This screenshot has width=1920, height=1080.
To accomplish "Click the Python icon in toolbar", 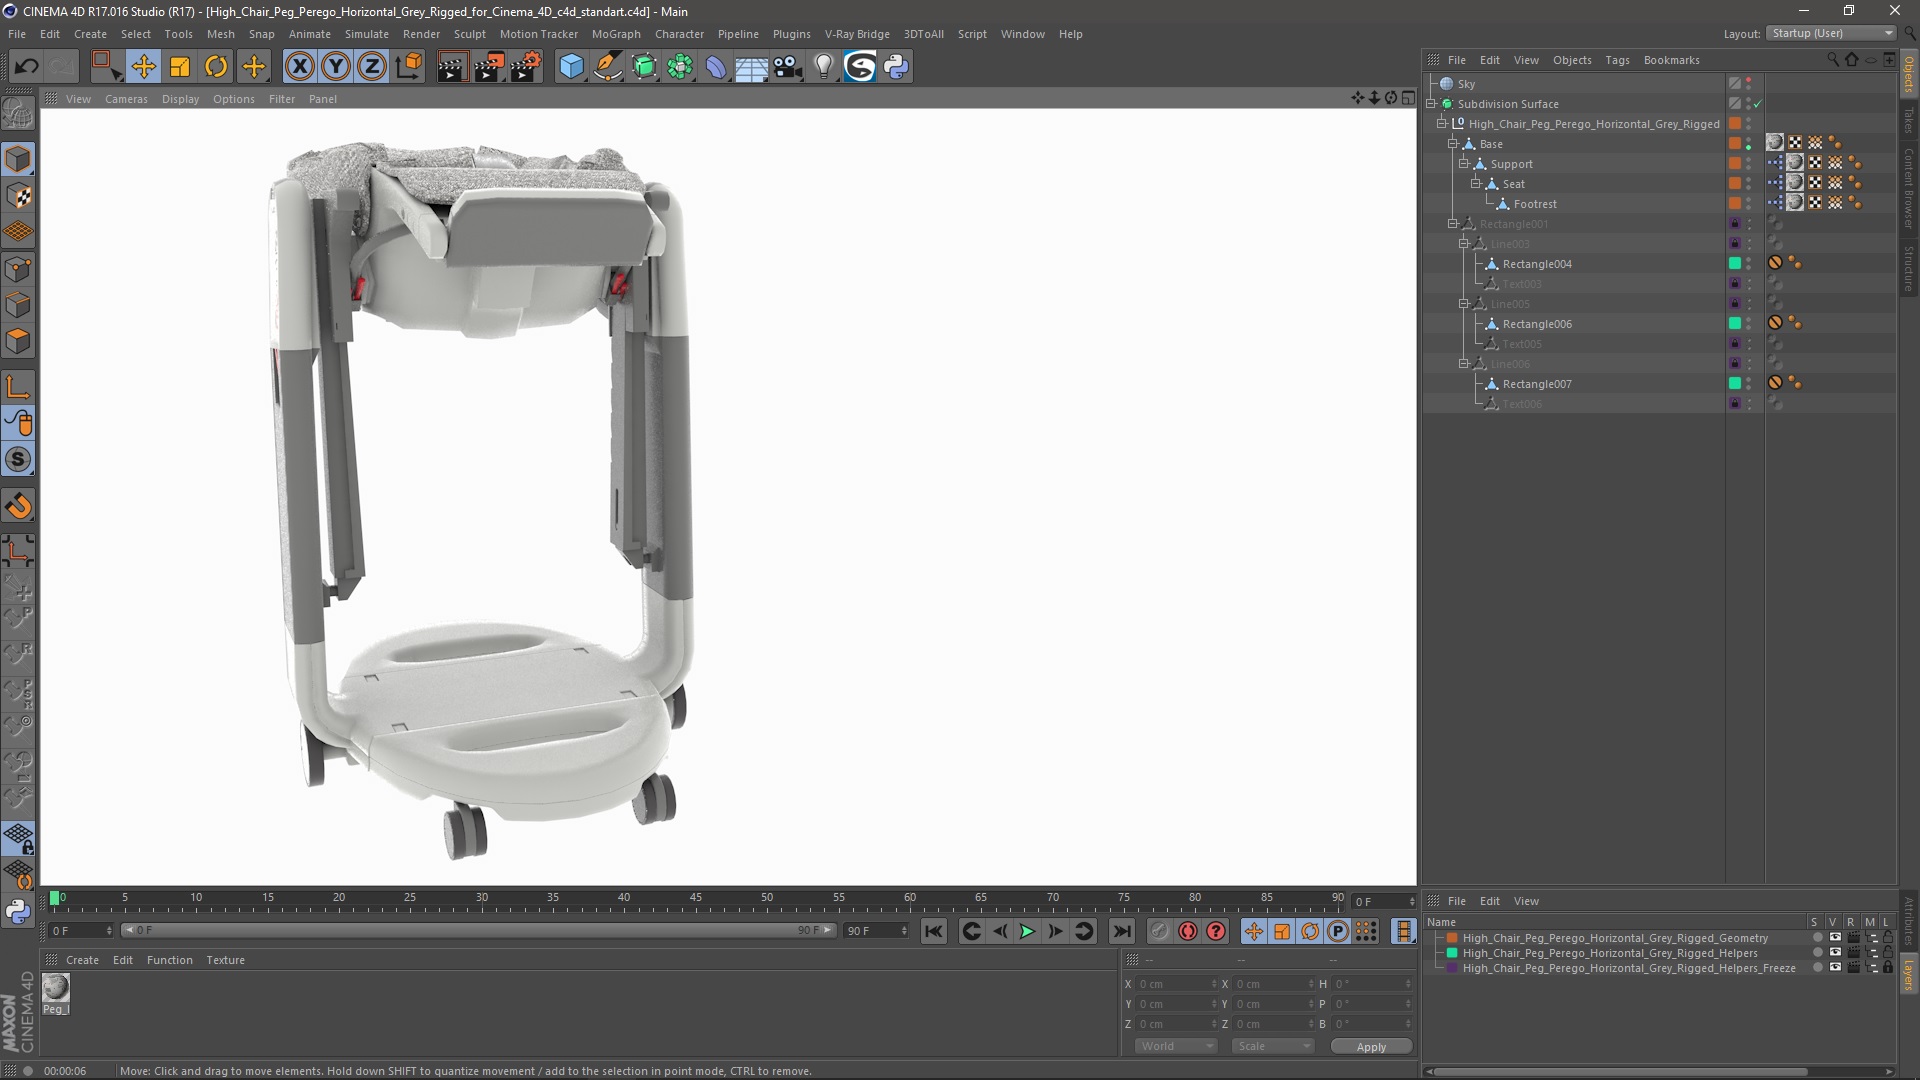I will tap(897, 67).
